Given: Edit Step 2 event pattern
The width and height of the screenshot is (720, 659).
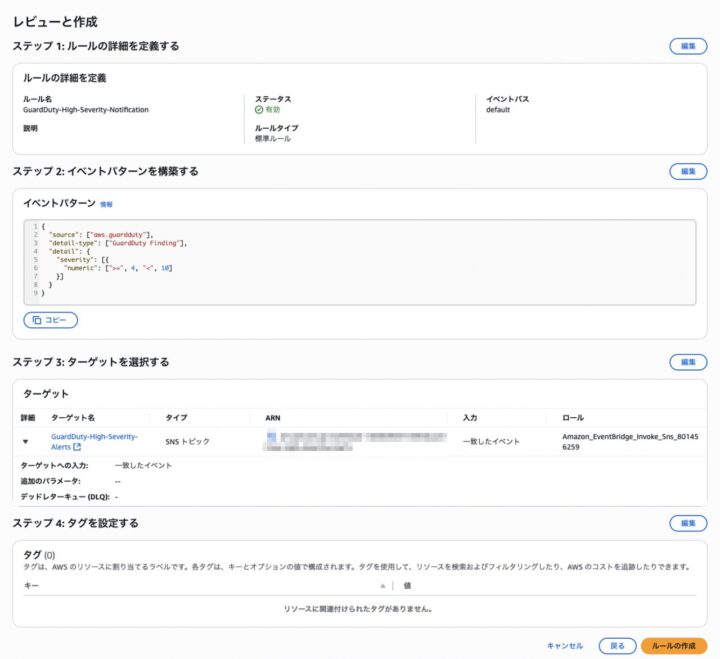Looking at the screenshot, I should point(687,172).
